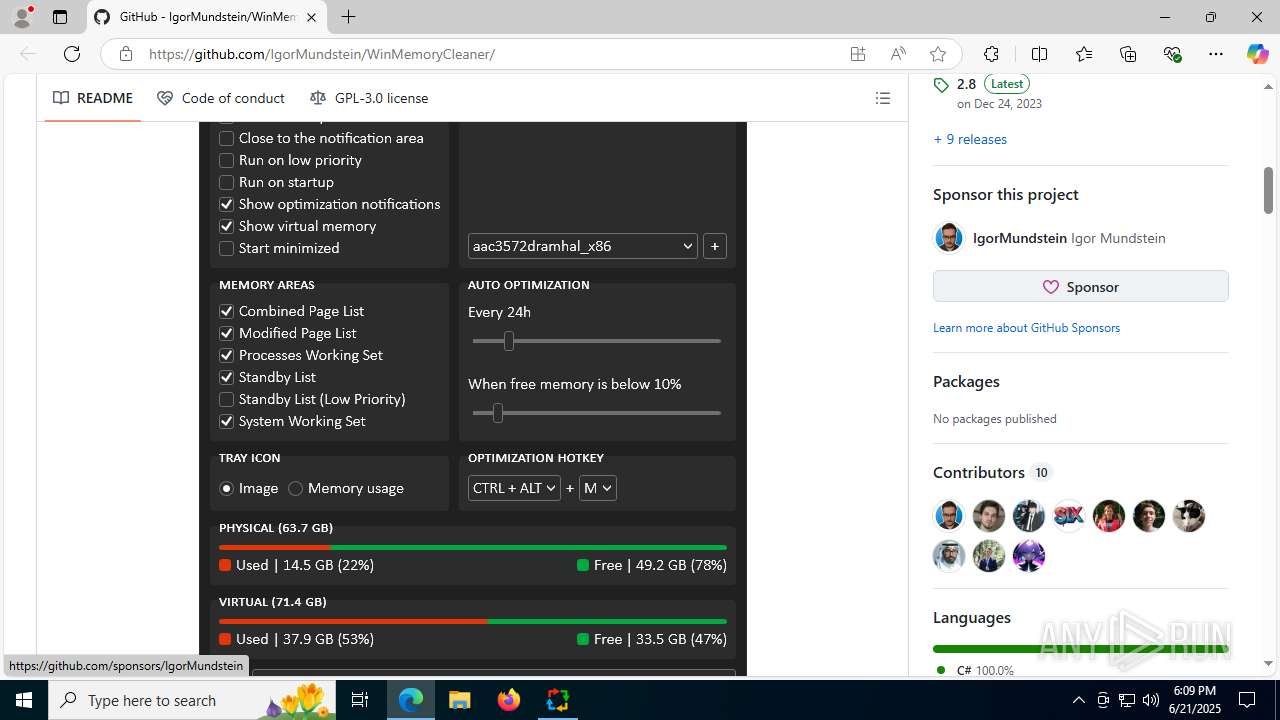Image resolution: width=1280 pixels, height=720 pixels.
Task: Open aac3572dramhal_x86 process dropdown
Action: click(583, 246)
